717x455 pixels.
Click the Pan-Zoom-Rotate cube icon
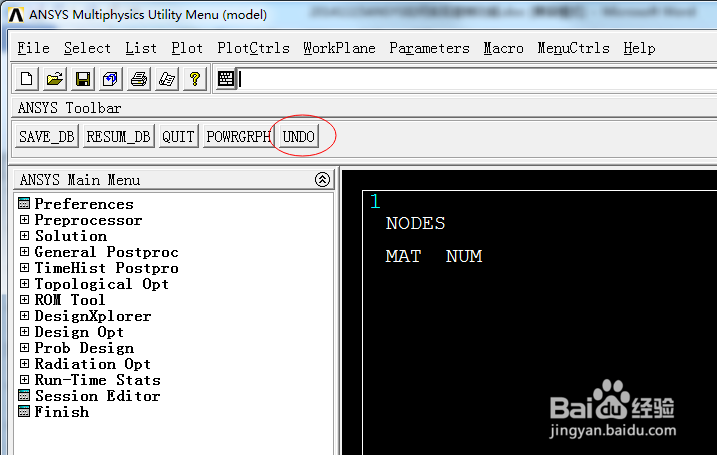pos(110,79)
